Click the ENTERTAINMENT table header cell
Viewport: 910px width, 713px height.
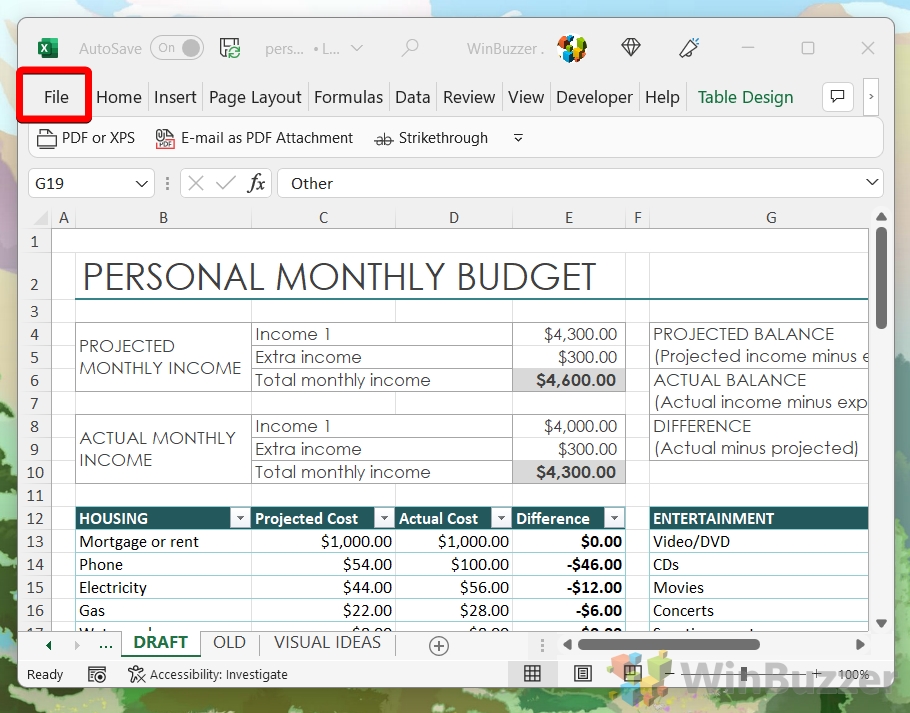pyautogui.click(x=759, y=518)
